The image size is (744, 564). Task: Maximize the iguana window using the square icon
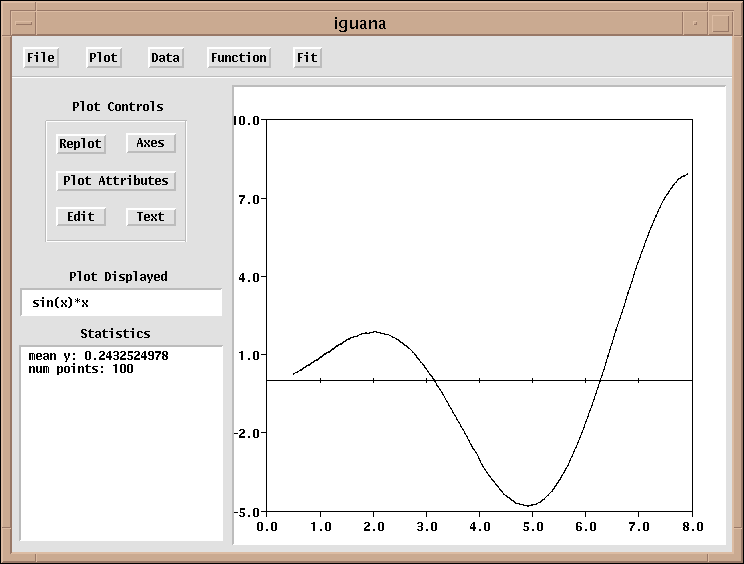coord(721,22)
